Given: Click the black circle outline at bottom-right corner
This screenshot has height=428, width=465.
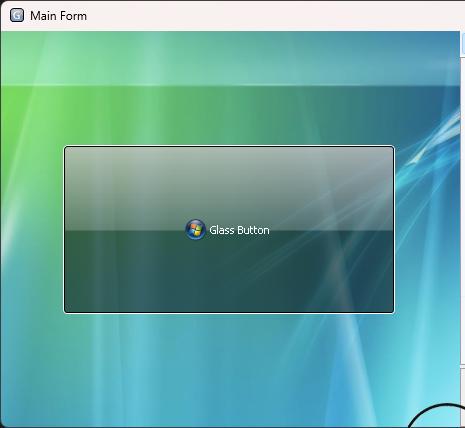Looking at the screenshot, I should [437, 415].
